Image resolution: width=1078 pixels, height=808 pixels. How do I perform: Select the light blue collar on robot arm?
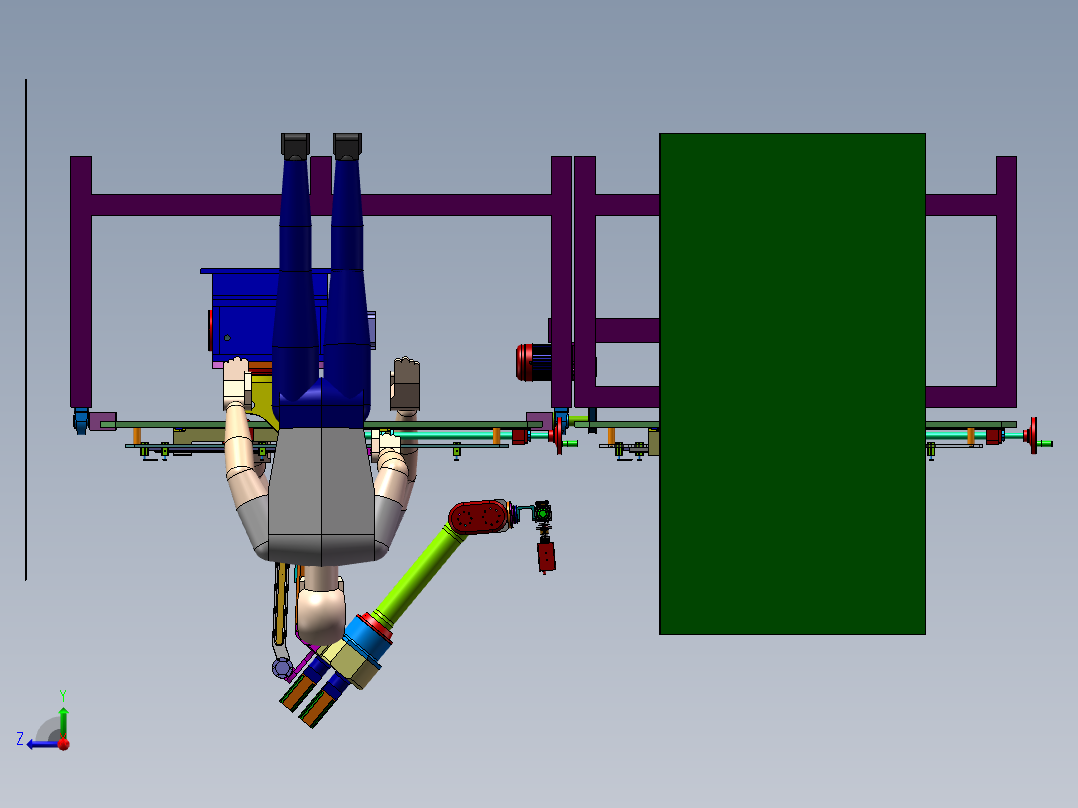tap(366, 641)
